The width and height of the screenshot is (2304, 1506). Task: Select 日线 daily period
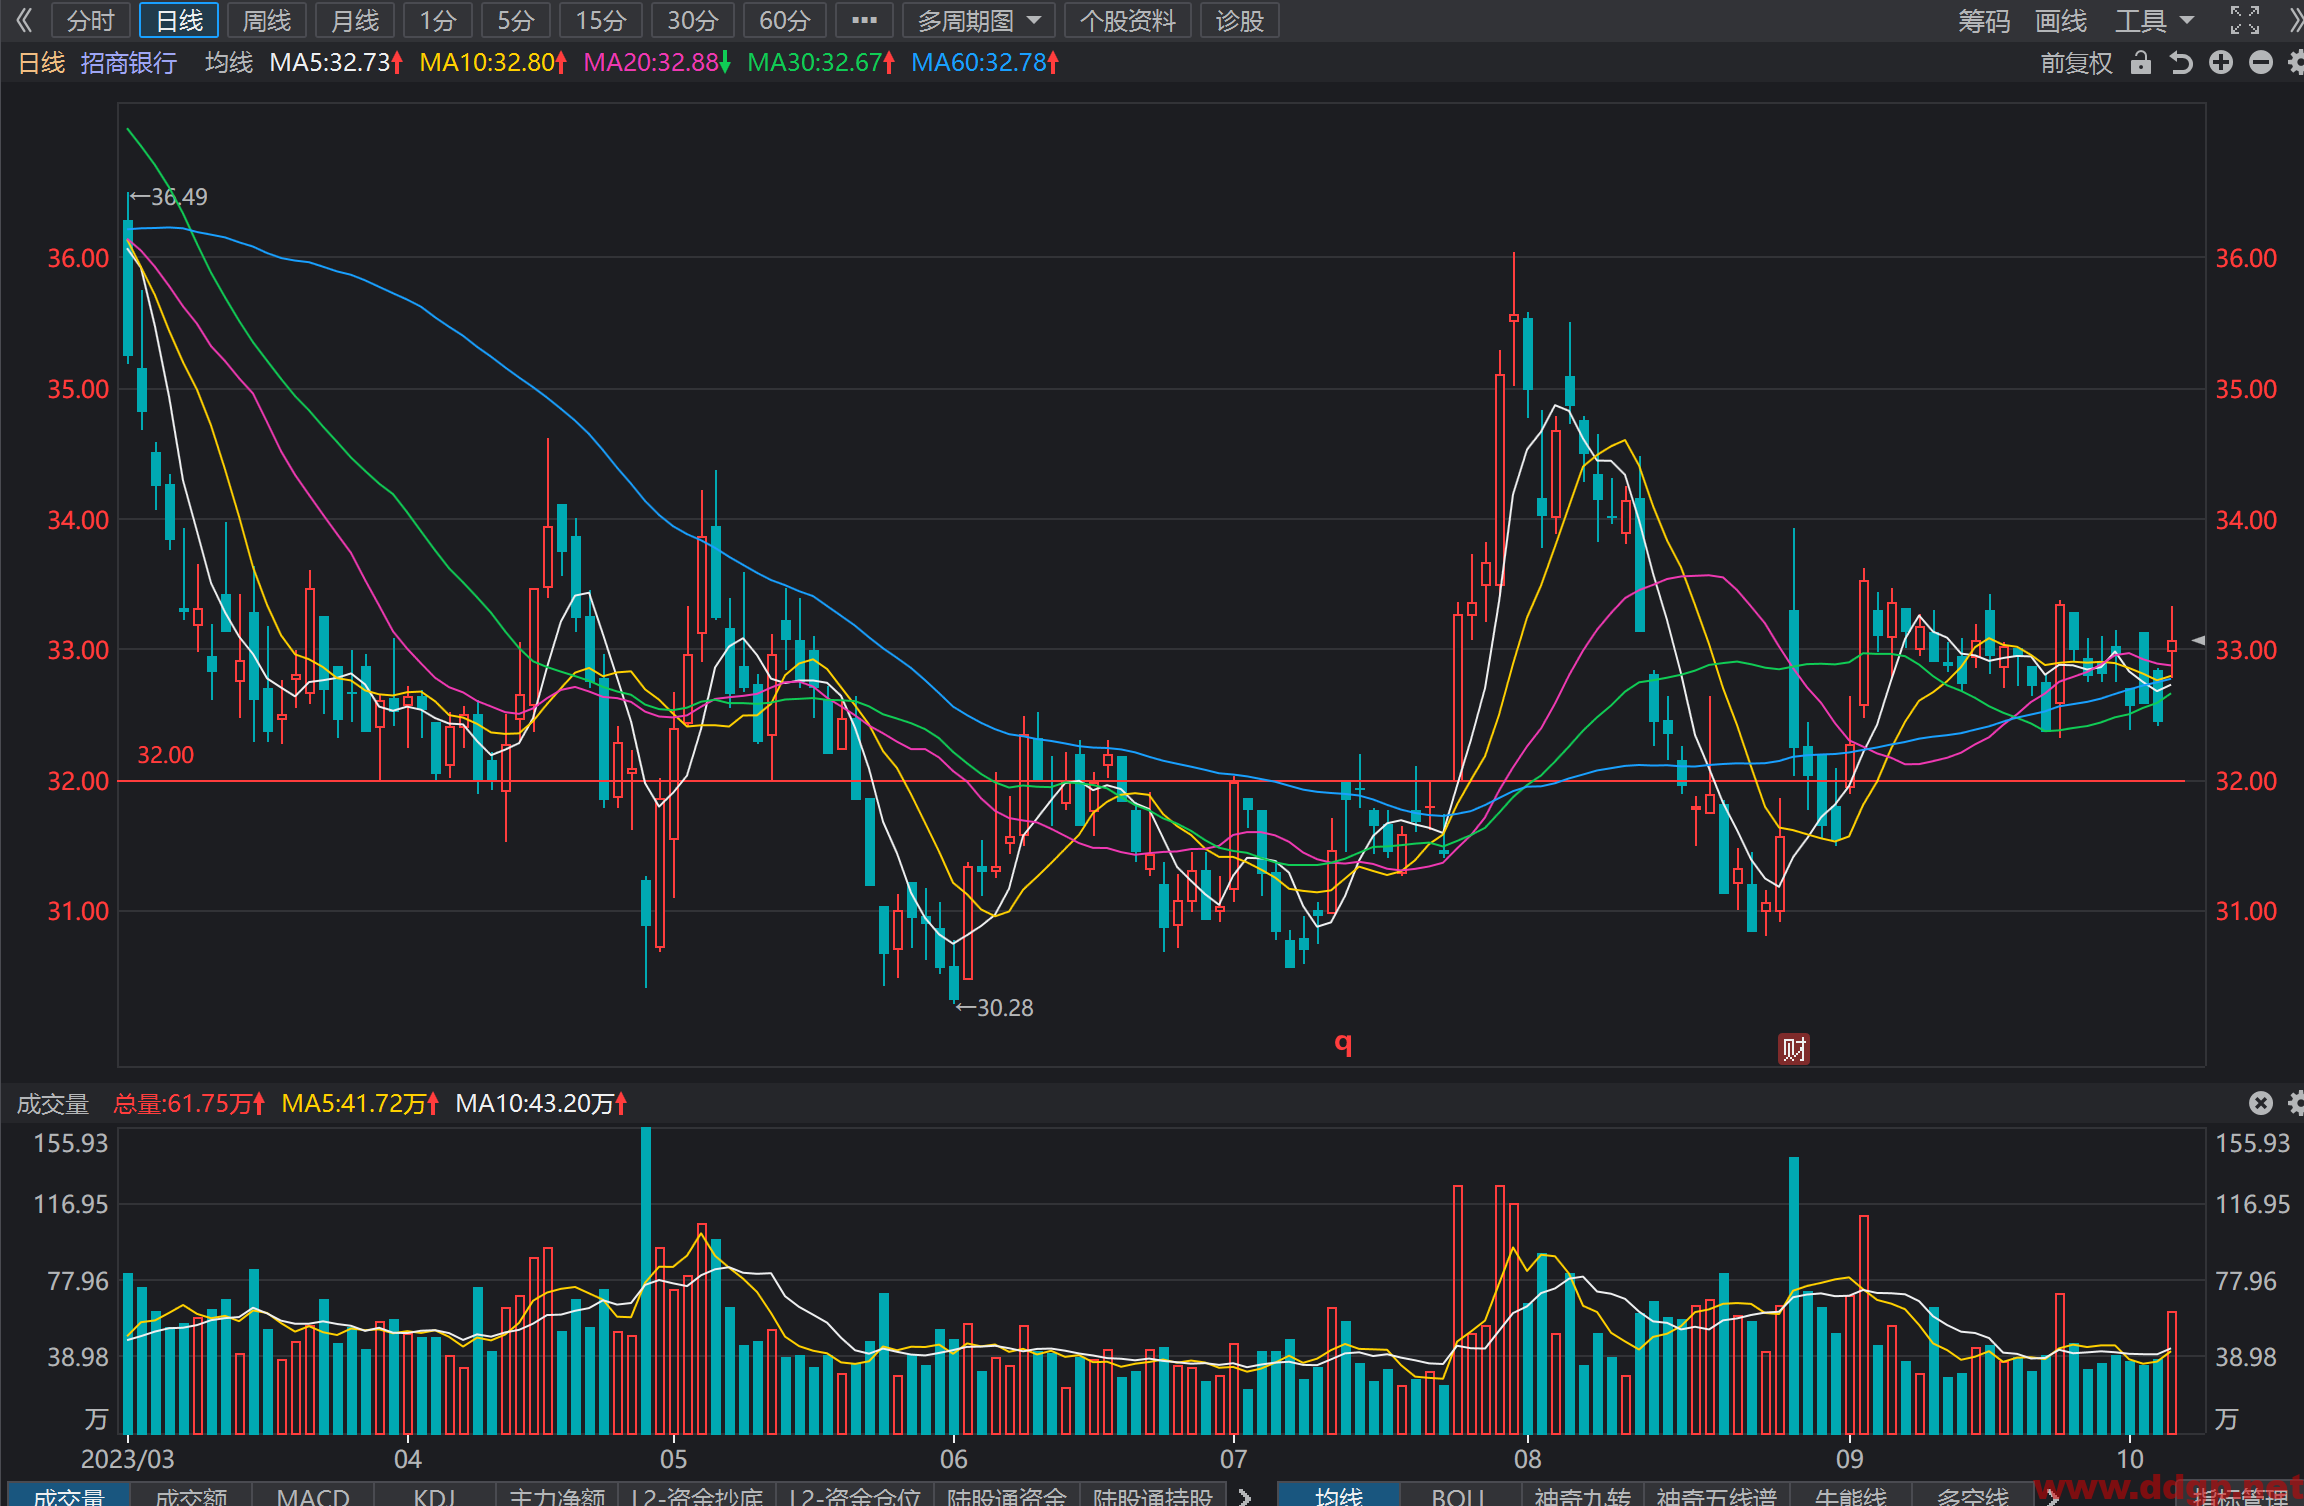click(179, 20)
